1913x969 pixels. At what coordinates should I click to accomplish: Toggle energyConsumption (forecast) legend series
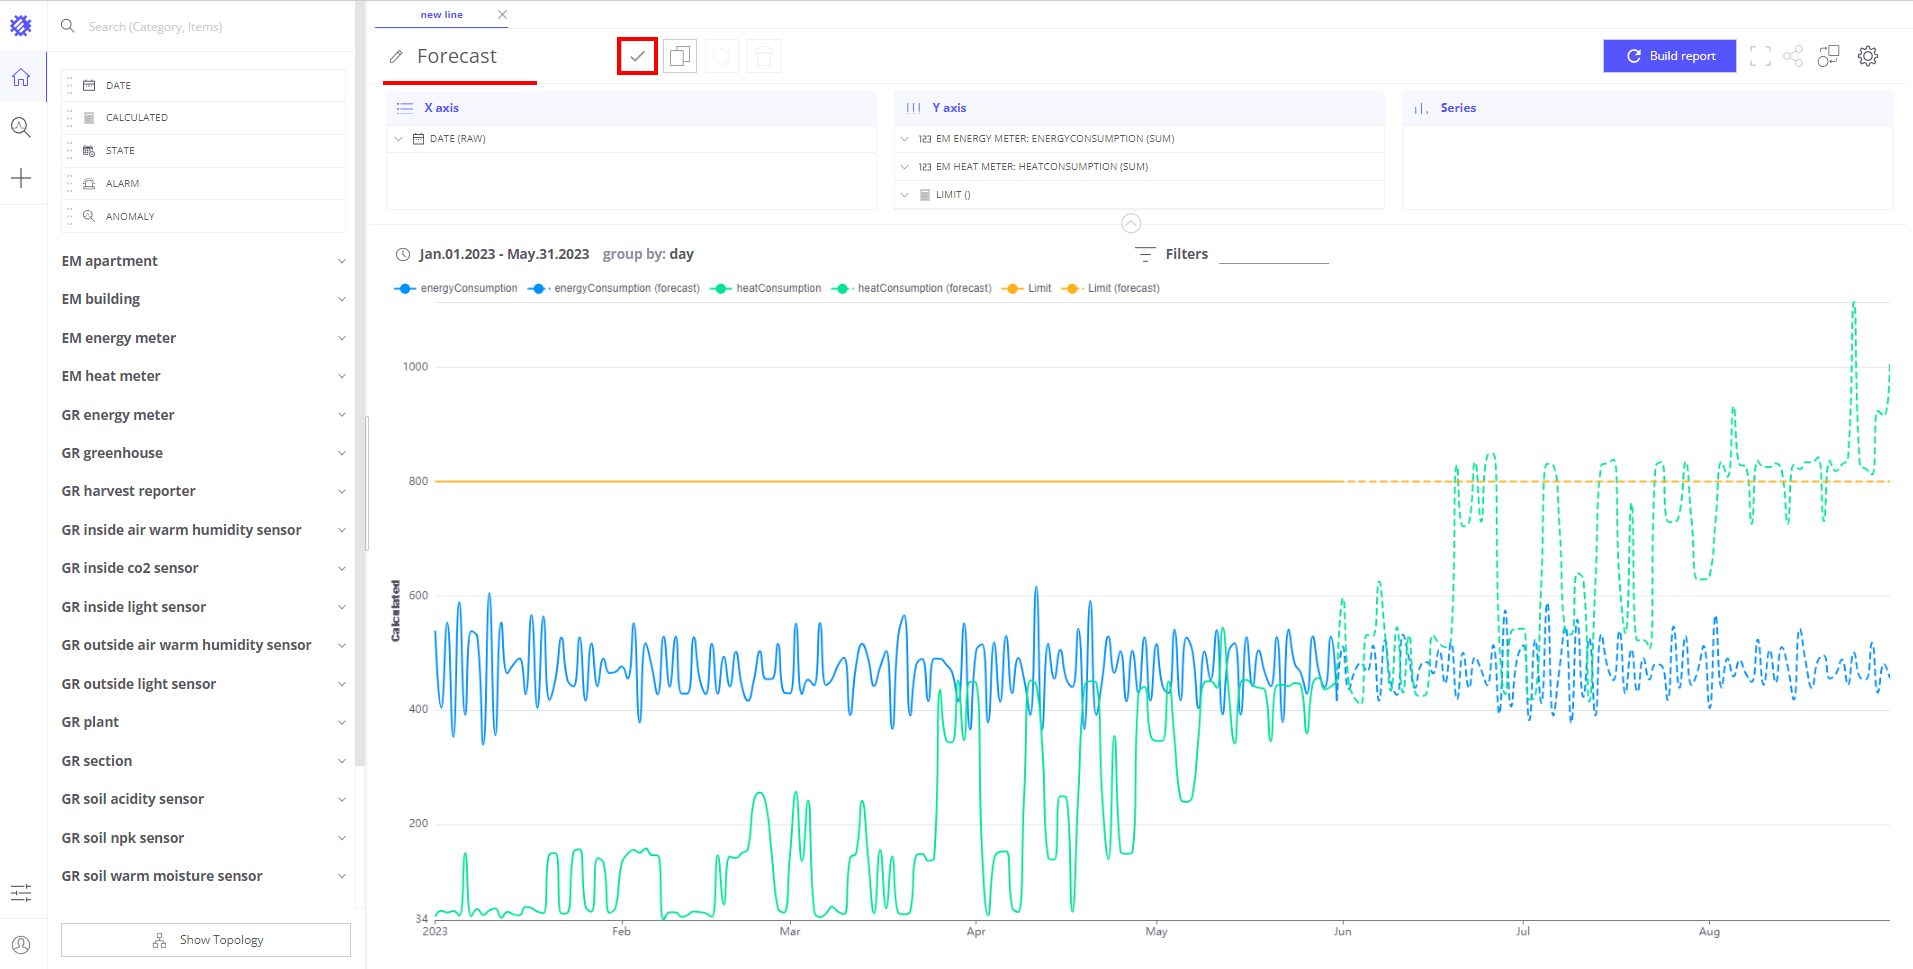614,288
